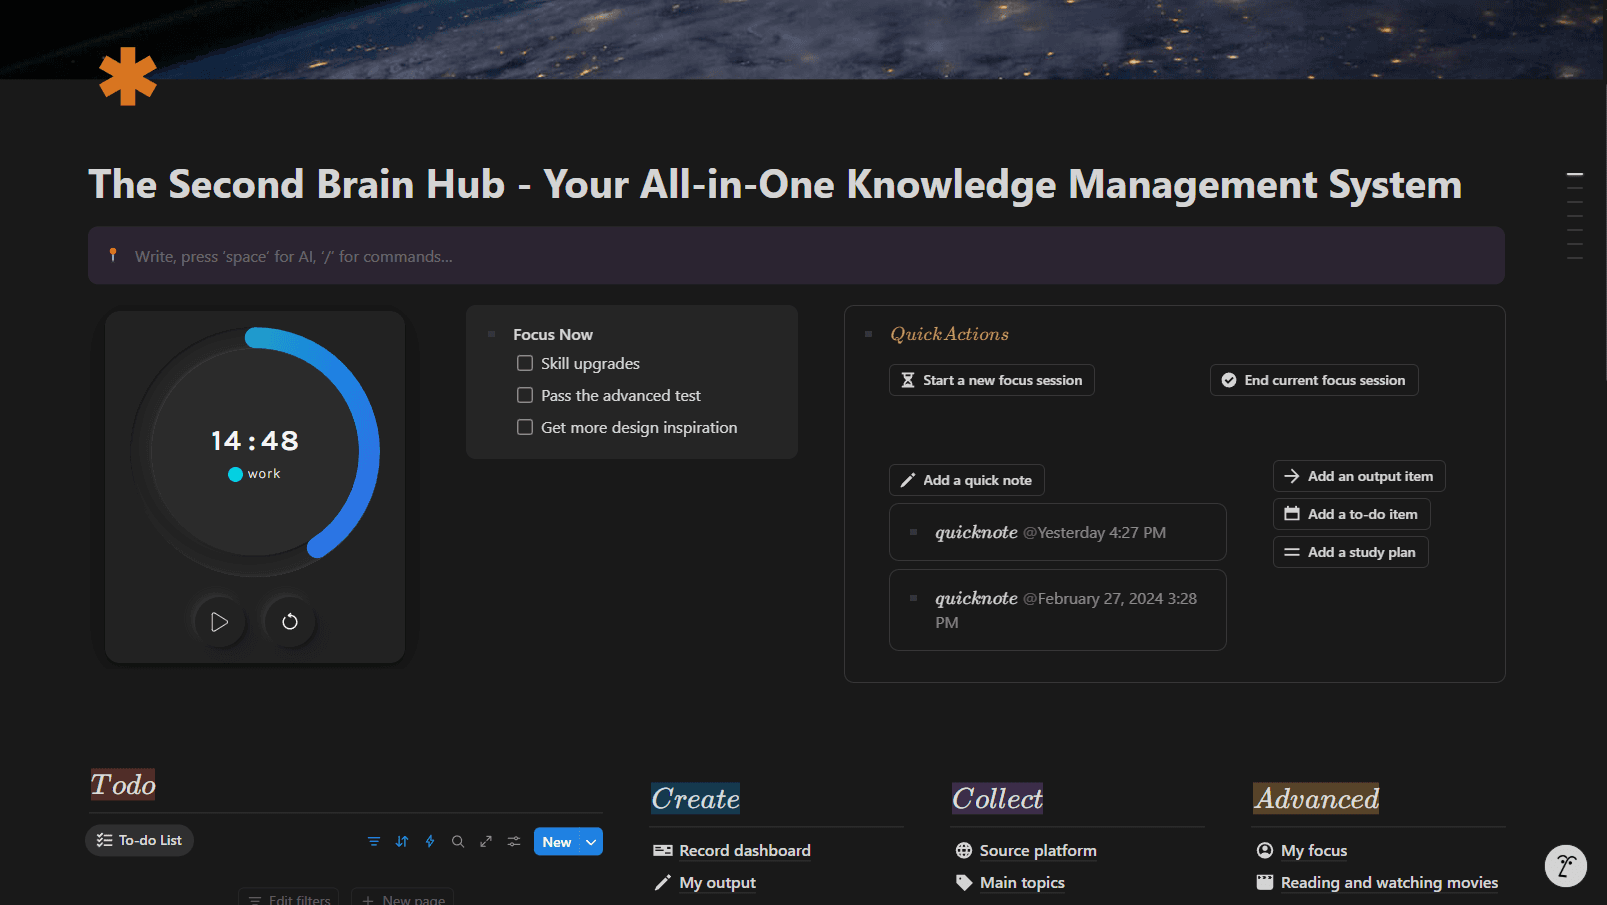Start the Pomodoro timer with play button

click(219, 622)
